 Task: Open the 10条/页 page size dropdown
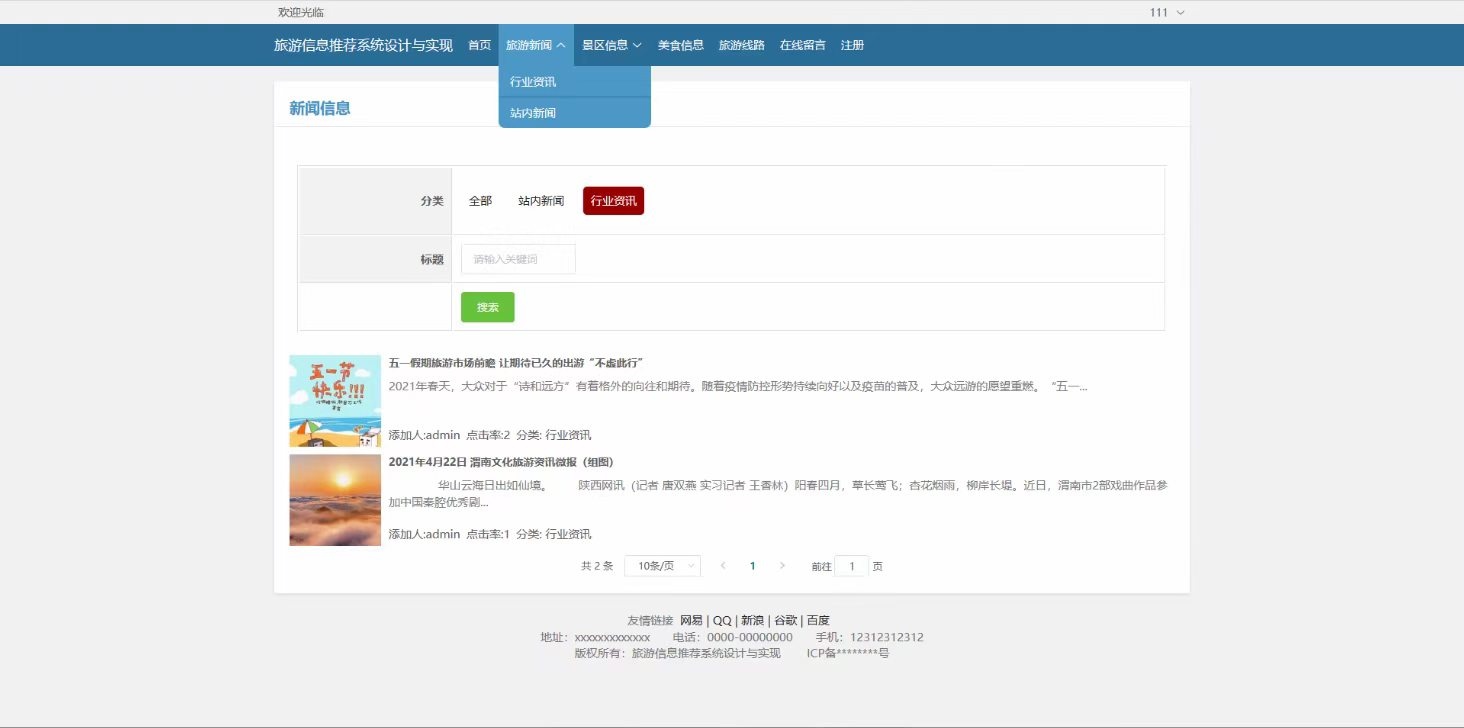(x=662, y=566)
